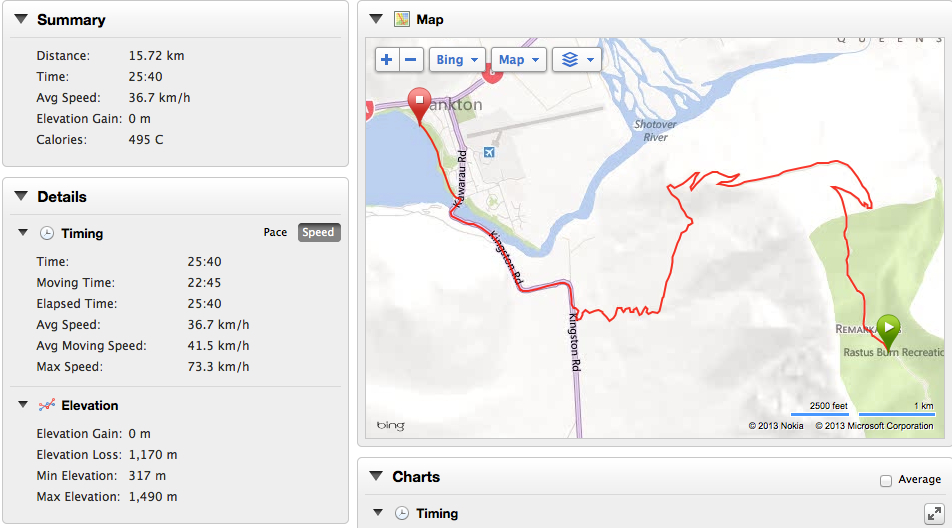
Task: Click the red finish marker at Frankton
Action: click(x=419, y=102)
